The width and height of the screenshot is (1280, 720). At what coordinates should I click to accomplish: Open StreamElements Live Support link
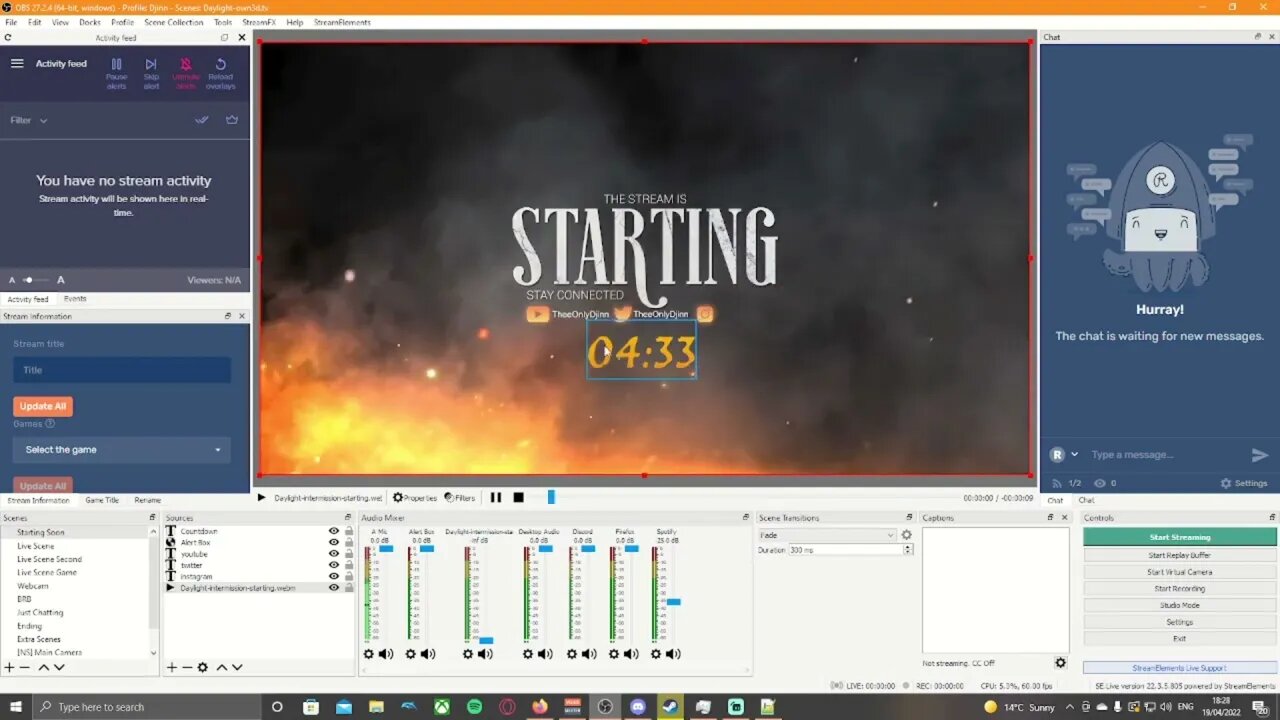point(1180,668)
